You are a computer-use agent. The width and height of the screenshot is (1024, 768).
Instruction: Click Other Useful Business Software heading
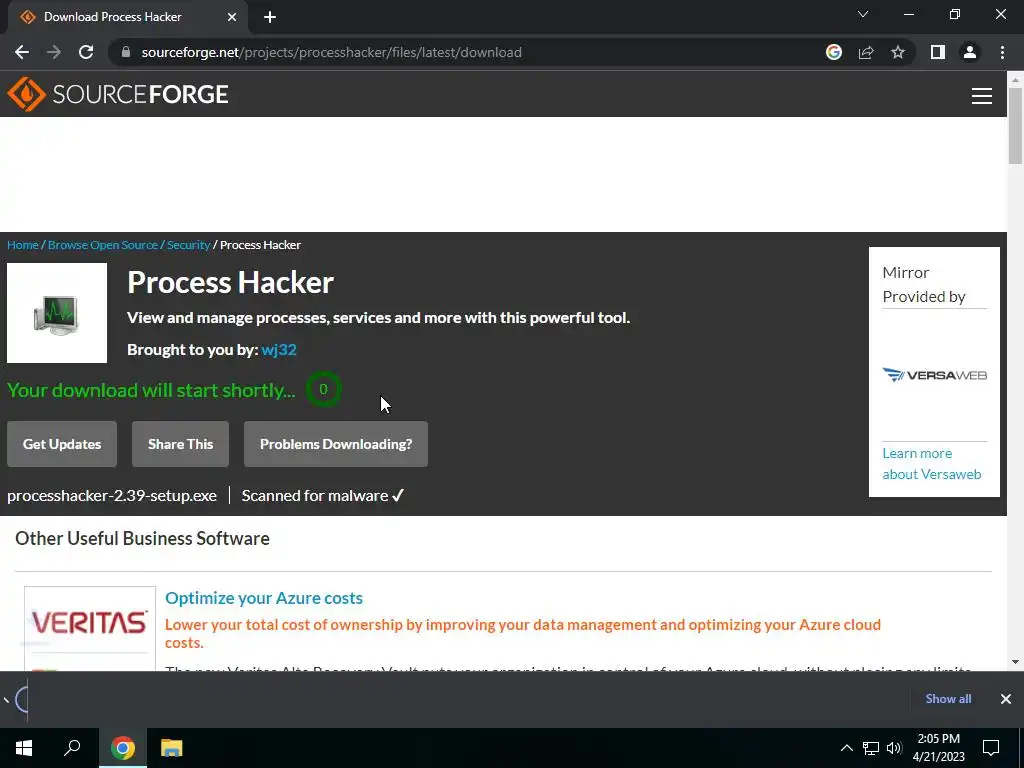[x=142, y=538]
